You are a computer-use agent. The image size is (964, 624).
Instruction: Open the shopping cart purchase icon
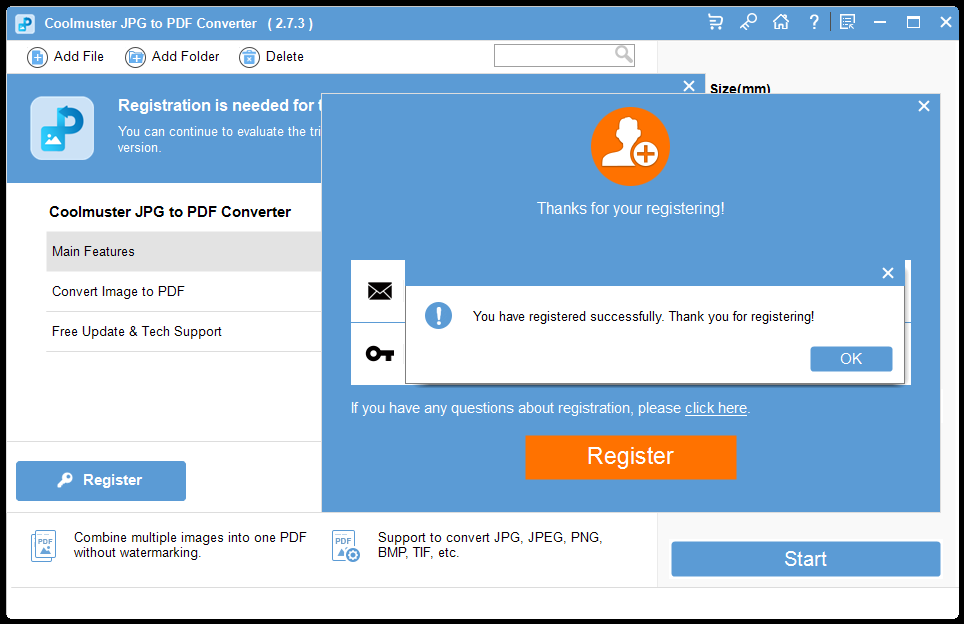715,22
